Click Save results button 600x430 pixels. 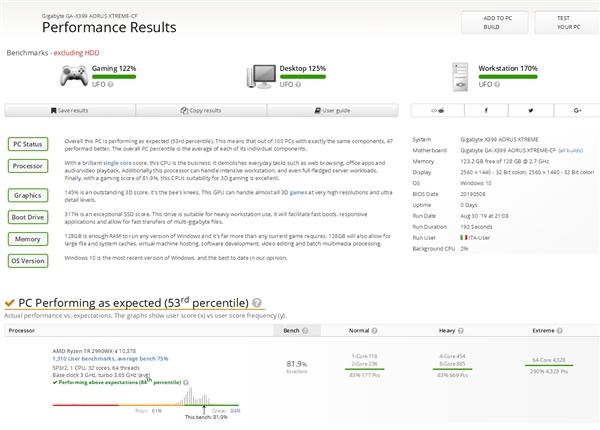[69, 110]
